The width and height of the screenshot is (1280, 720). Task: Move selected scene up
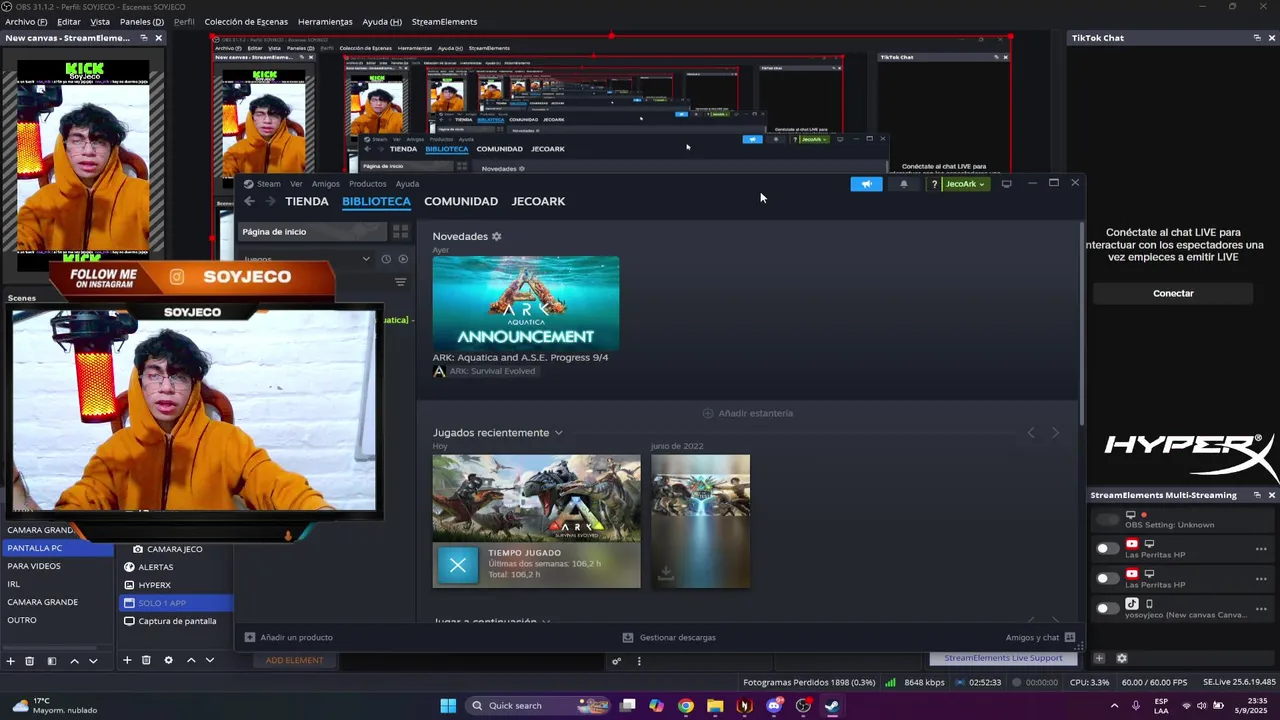[74, 661]
